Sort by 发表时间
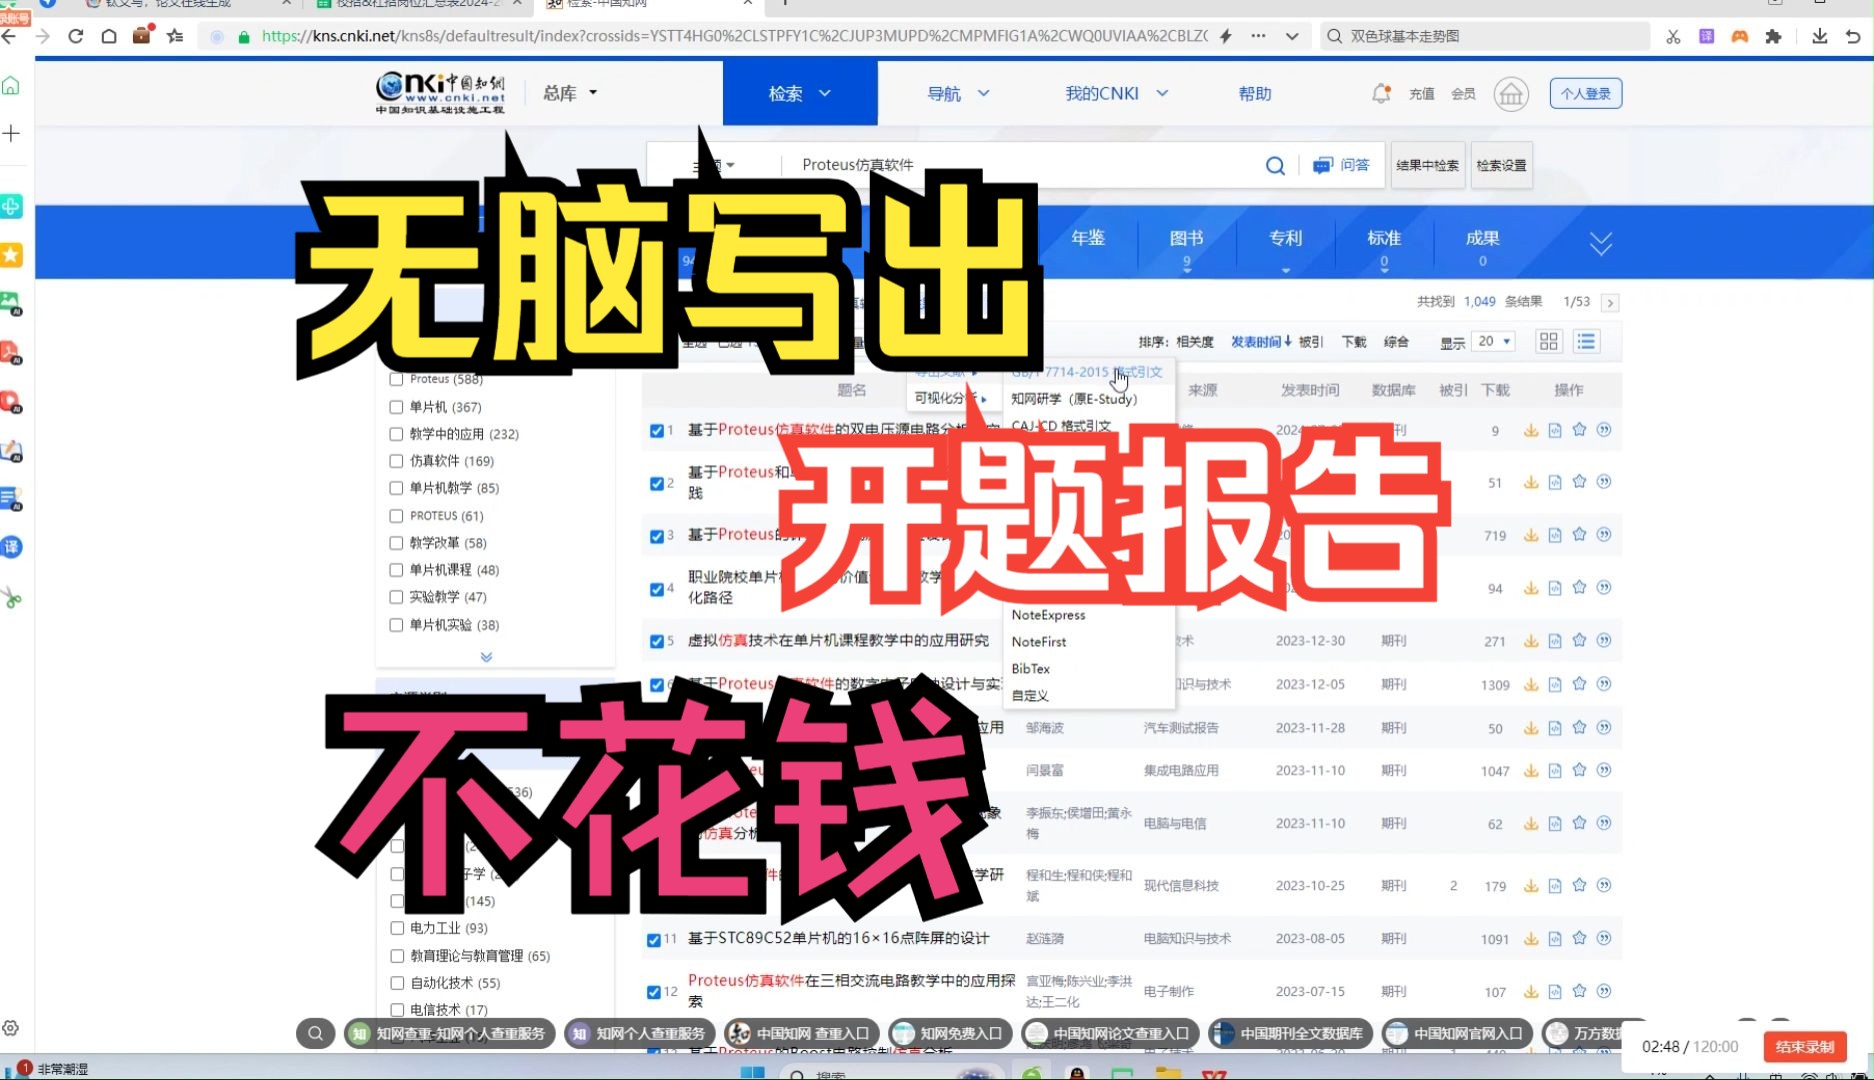Viewport: 1874px width, 1080px height. 1260,342
